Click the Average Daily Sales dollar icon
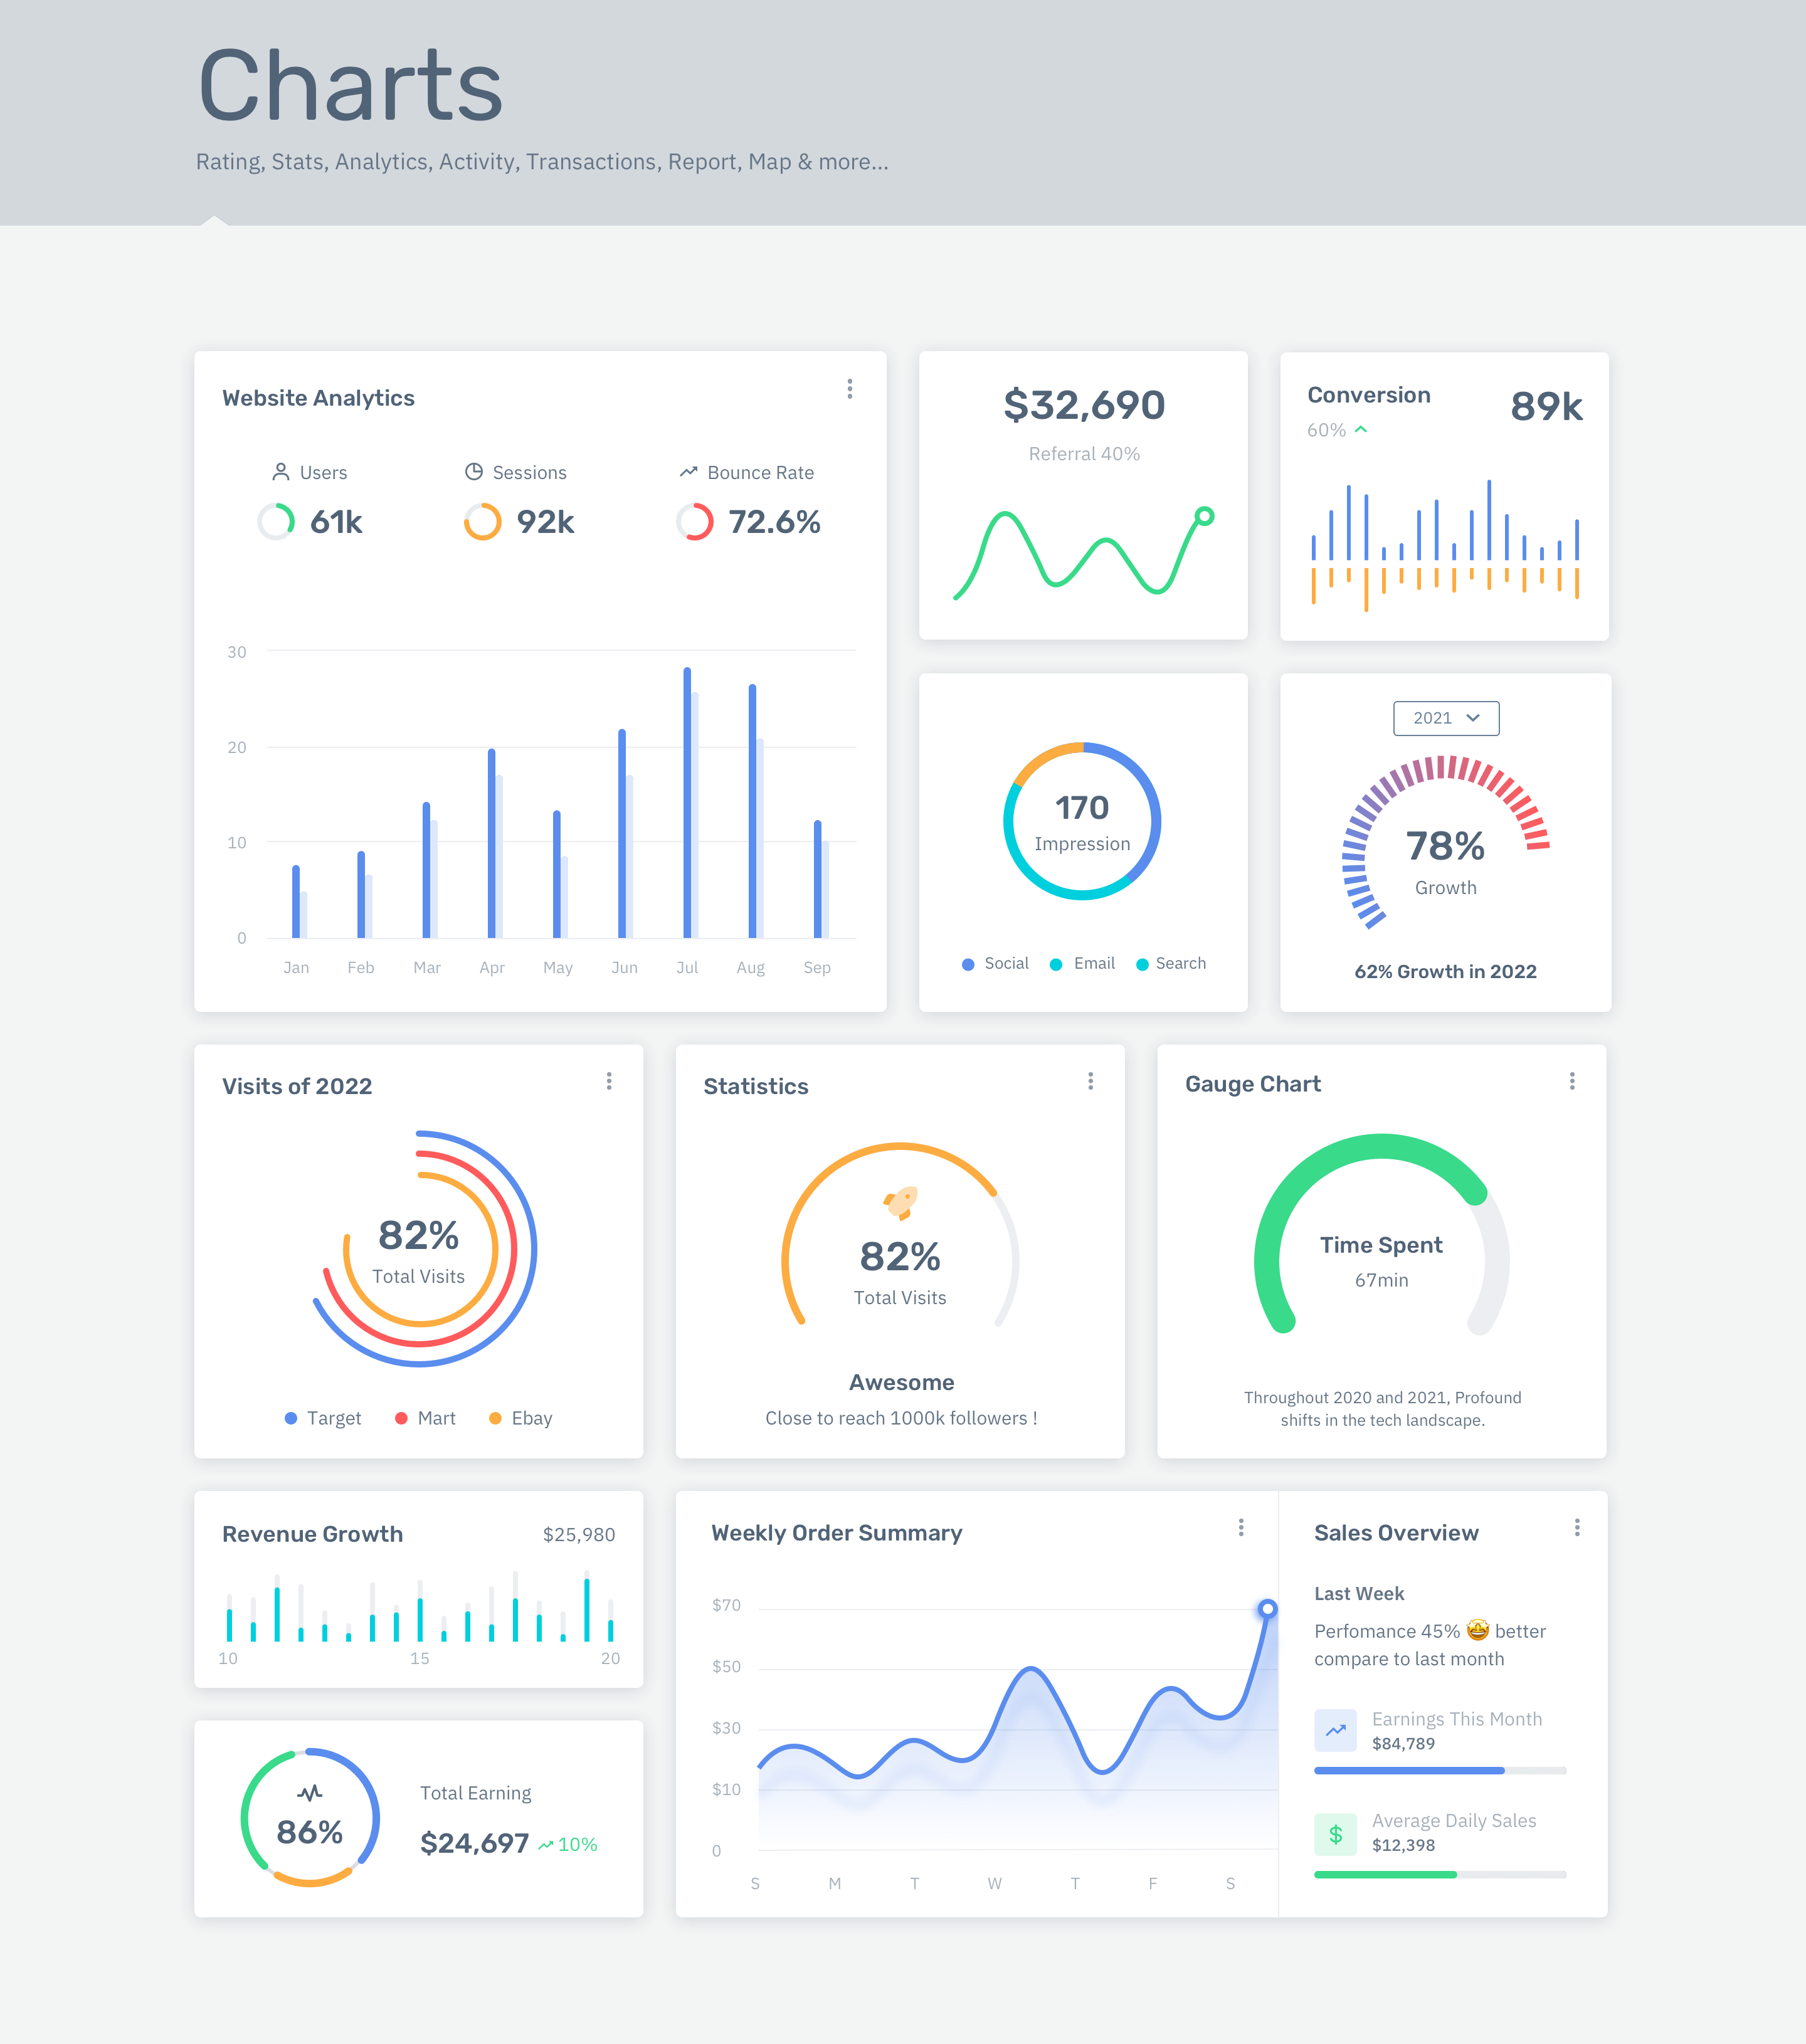1806x2044 pixels. (1335, 1834)
